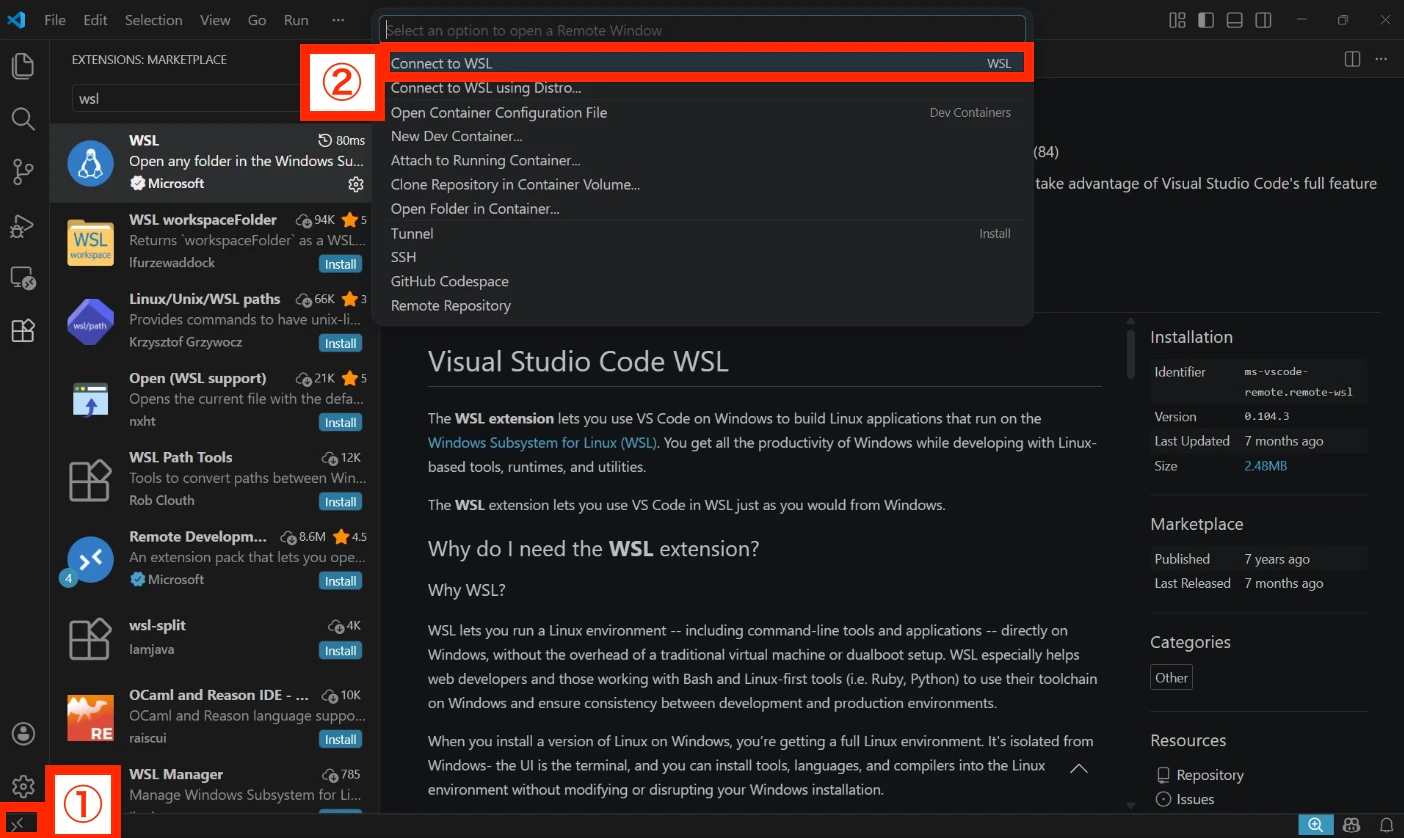Click the zoom magnifier in the status bar
This screenshot has width=1404, height=838.
click(1316, 825)
